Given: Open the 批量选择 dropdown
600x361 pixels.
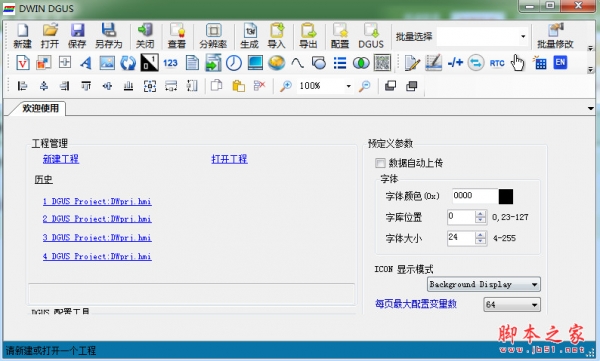Looking at the screenshot, I should [522, 36].
